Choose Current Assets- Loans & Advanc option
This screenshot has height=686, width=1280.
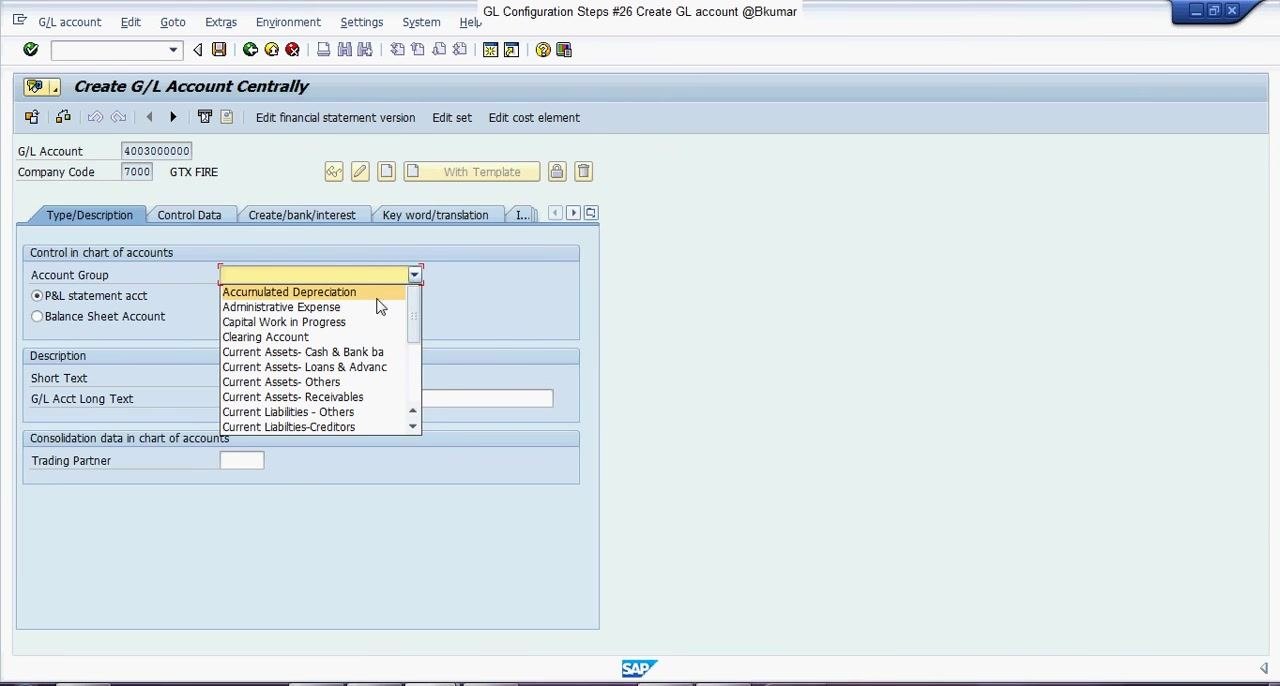click(314, 367)
